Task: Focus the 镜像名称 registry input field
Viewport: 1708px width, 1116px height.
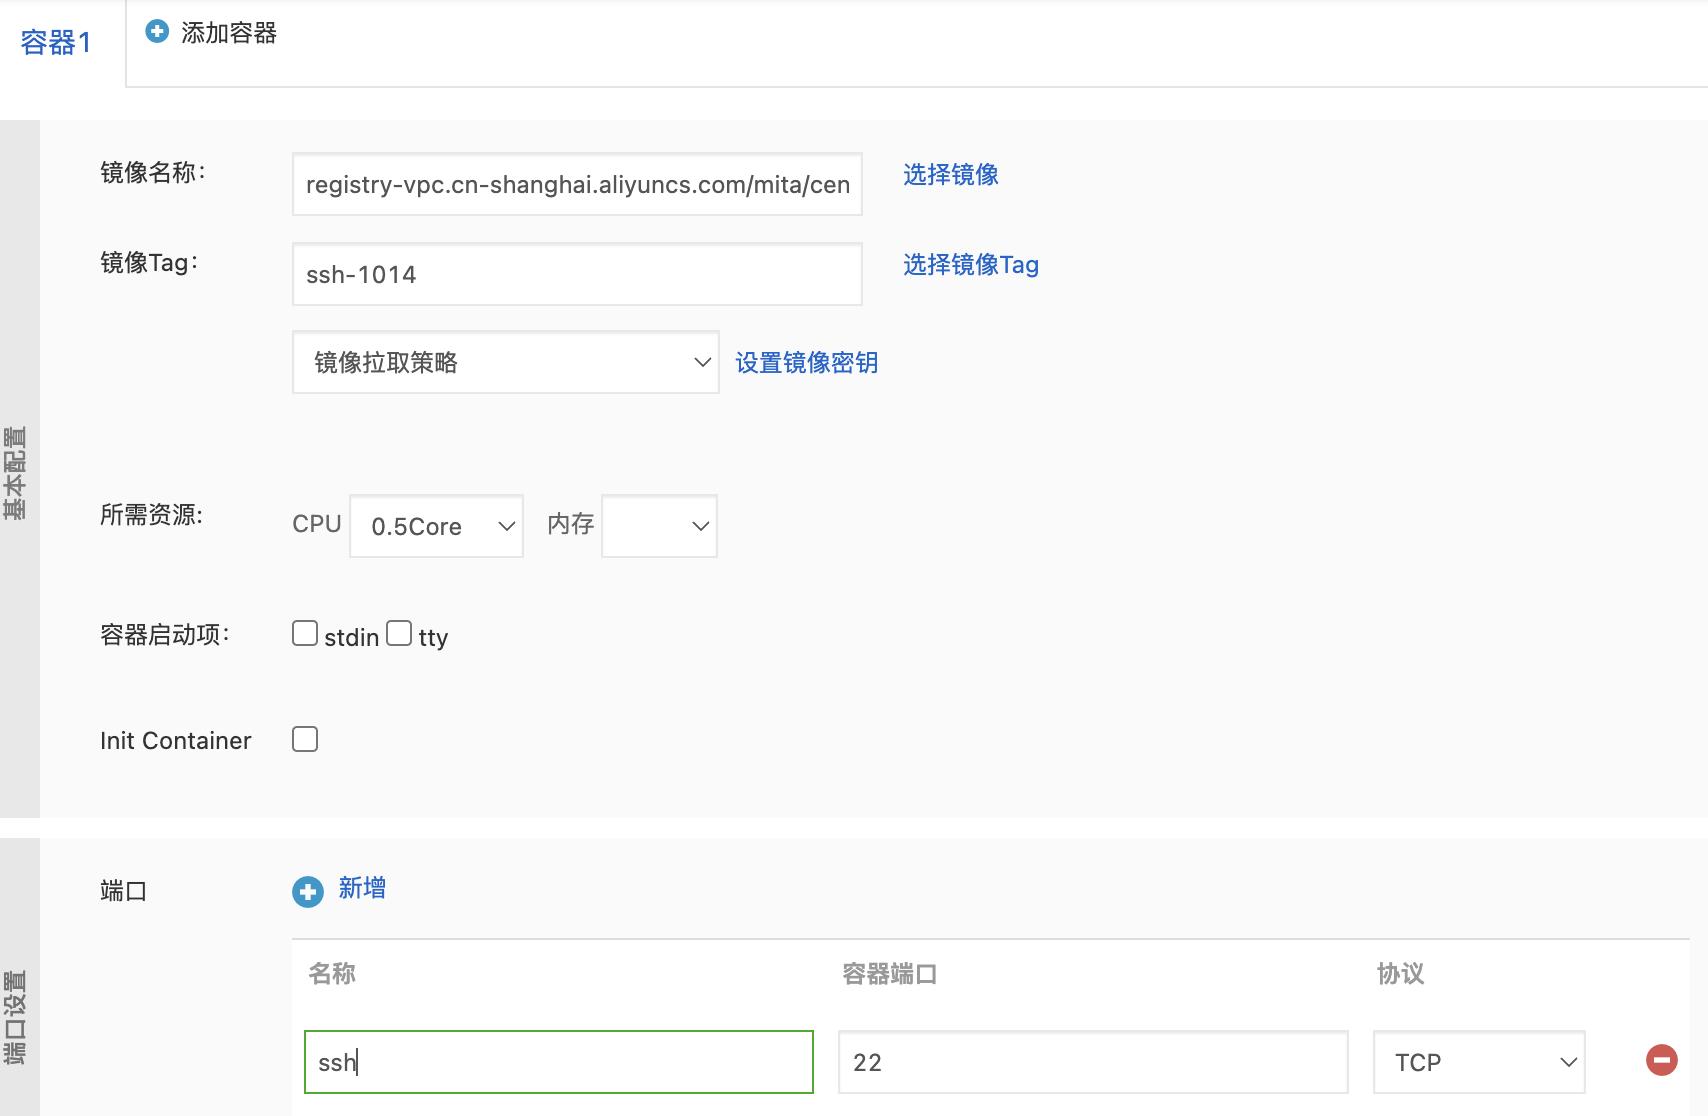Action: pos(577,184)
